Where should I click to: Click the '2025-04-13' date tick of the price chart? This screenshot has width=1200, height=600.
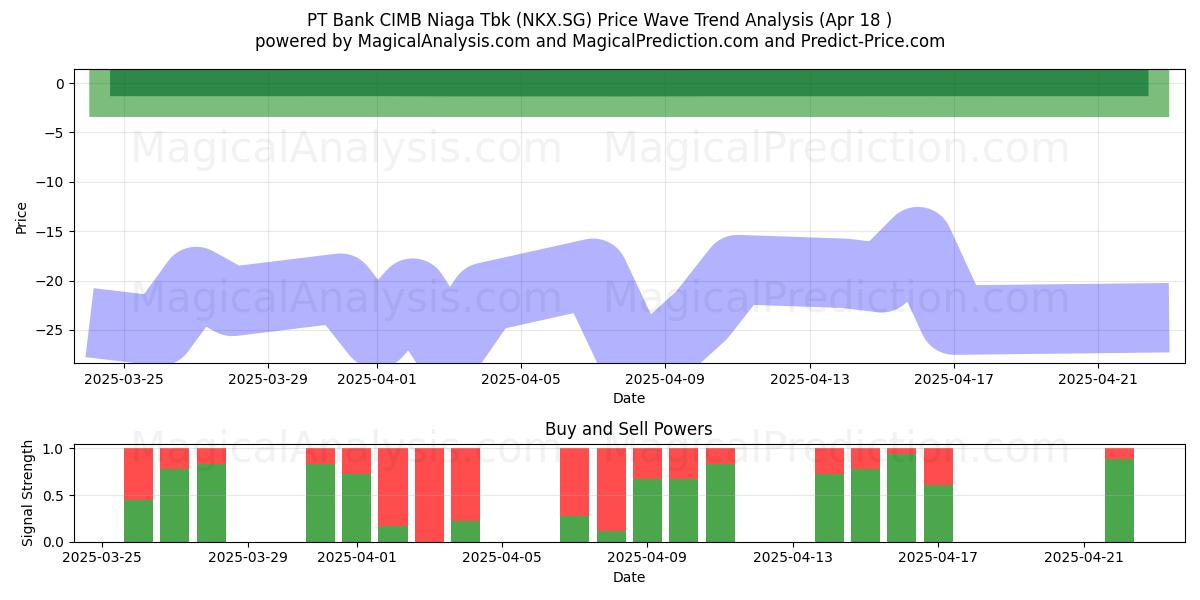click(x=810, y=379)
